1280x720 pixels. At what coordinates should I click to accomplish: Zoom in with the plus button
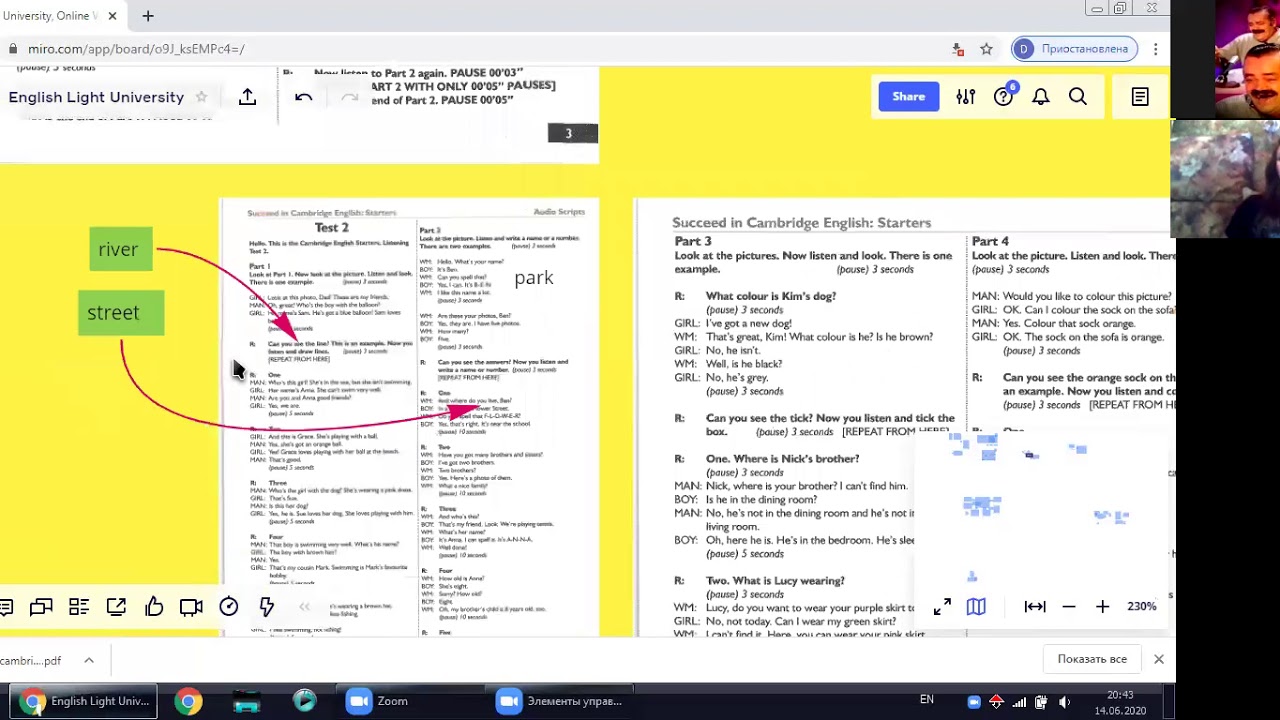pos(1102,607)
